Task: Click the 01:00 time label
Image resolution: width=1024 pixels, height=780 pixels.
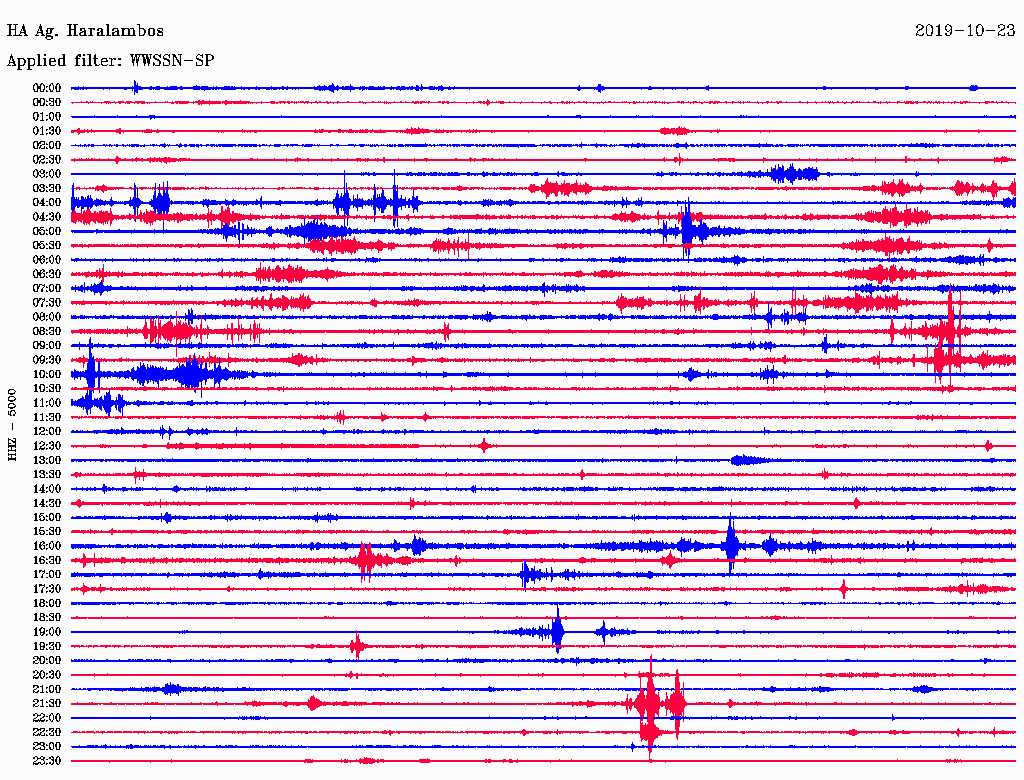Action: click(x=47, y=116)
